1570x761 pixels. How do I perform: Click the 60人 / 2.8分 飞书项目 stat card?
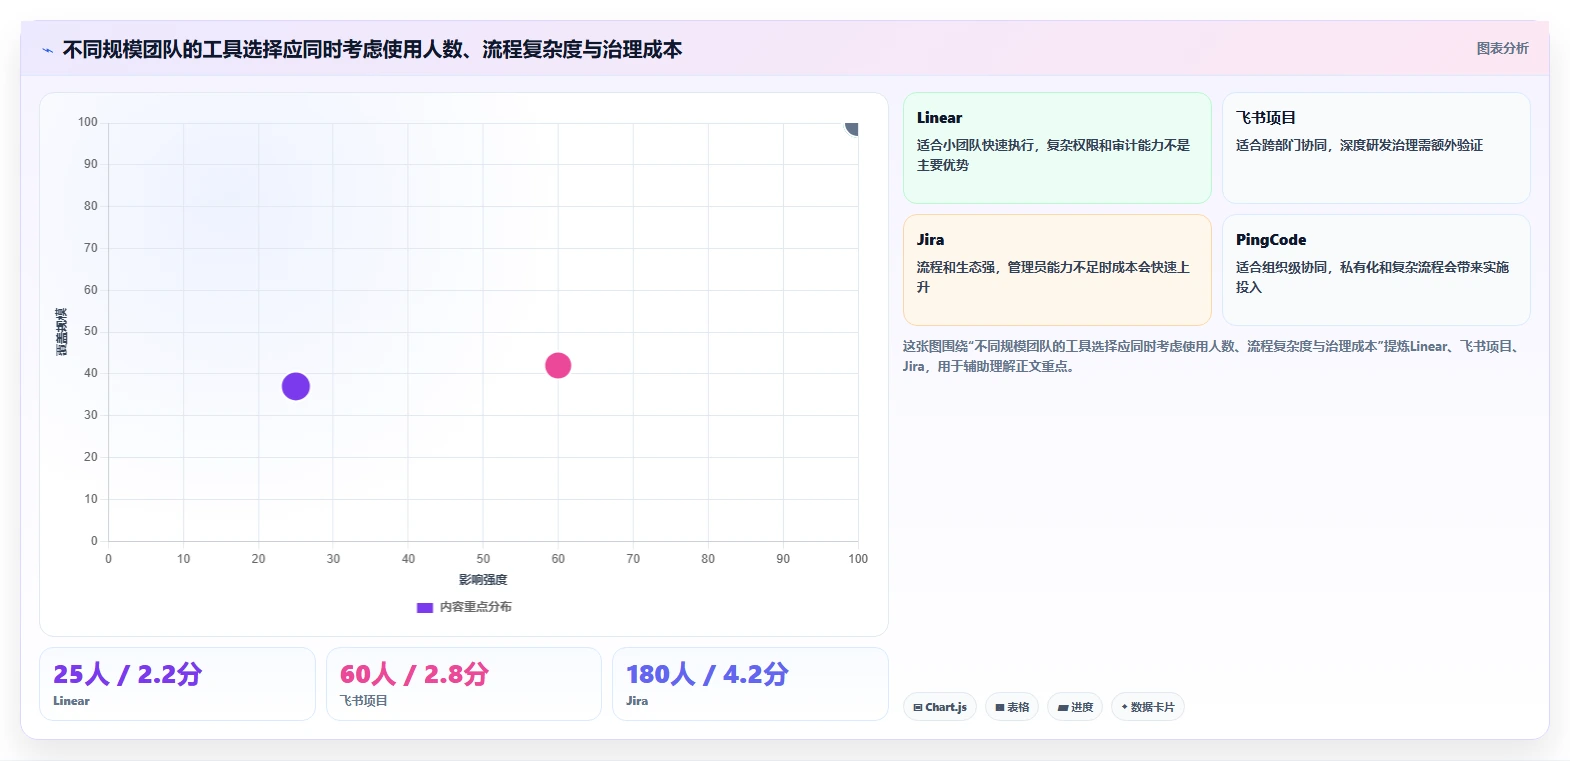464,684
